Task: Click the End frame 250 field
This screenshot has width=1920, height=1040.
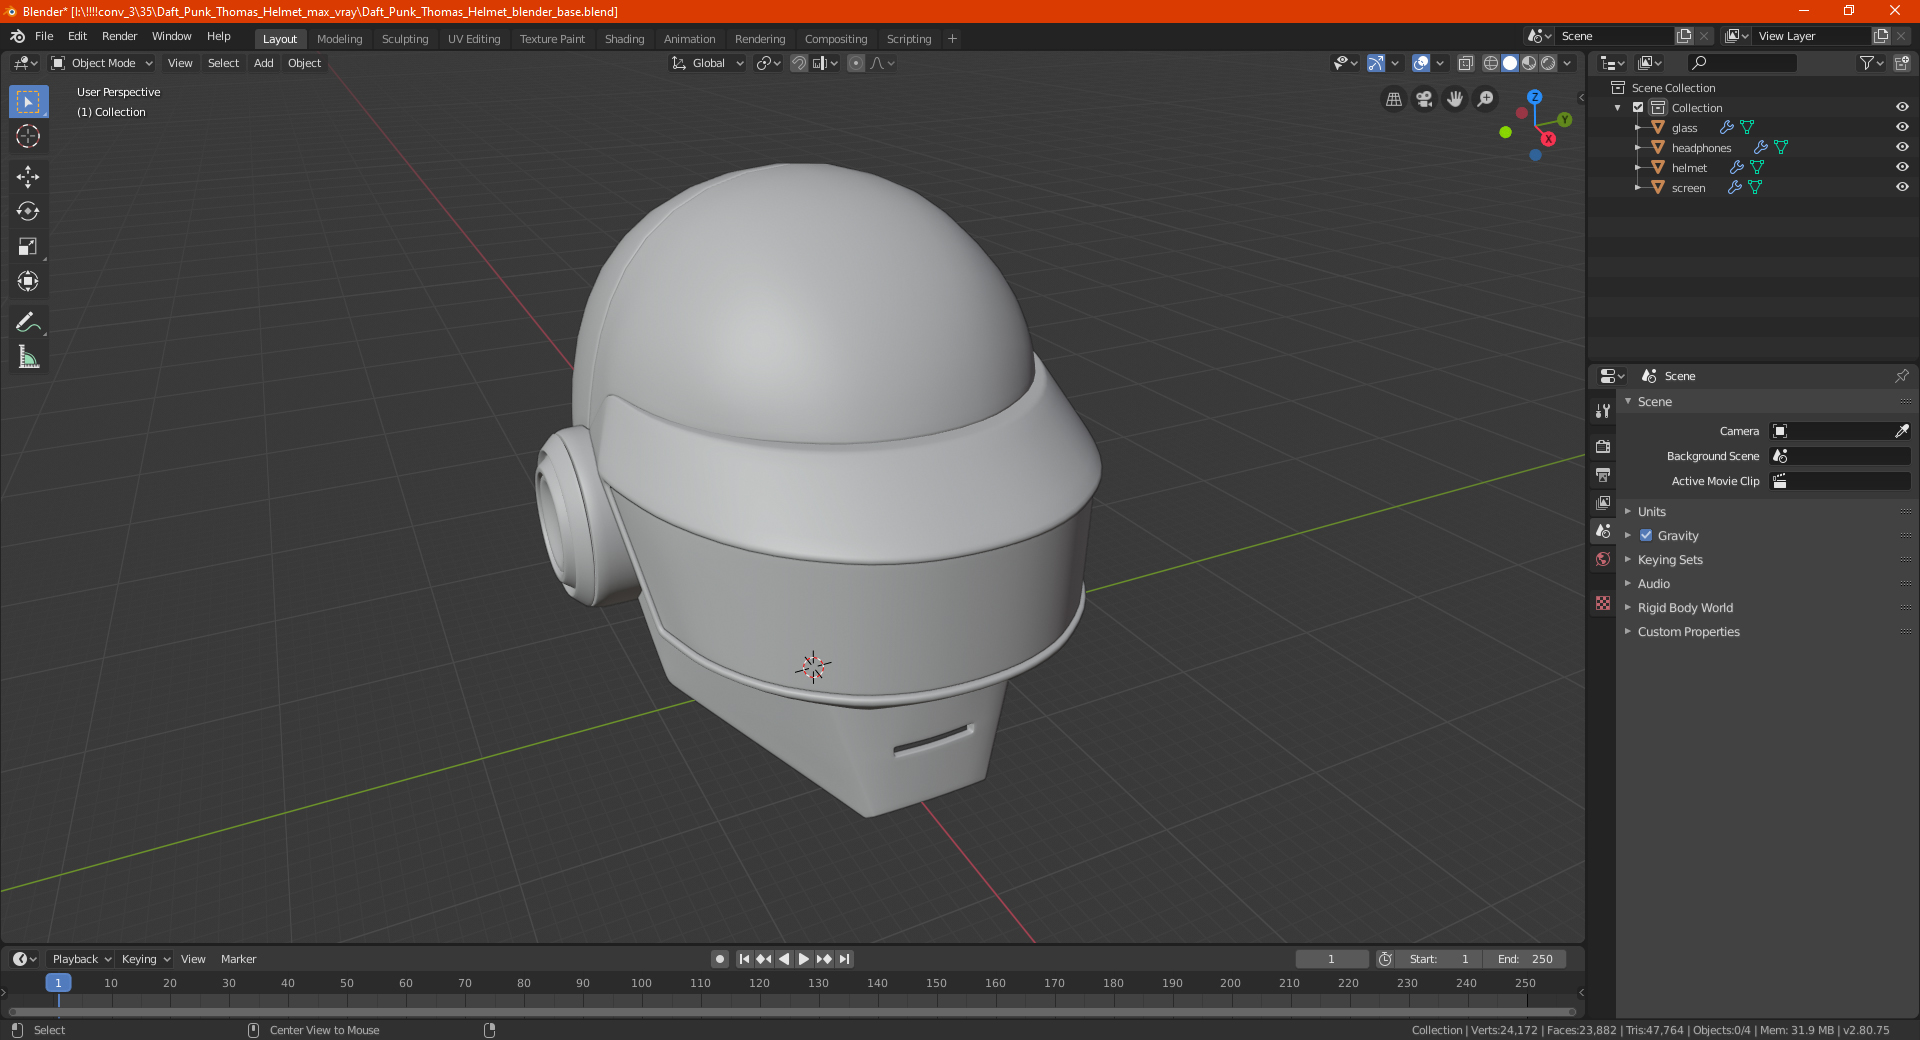Action: [1525, 959]
